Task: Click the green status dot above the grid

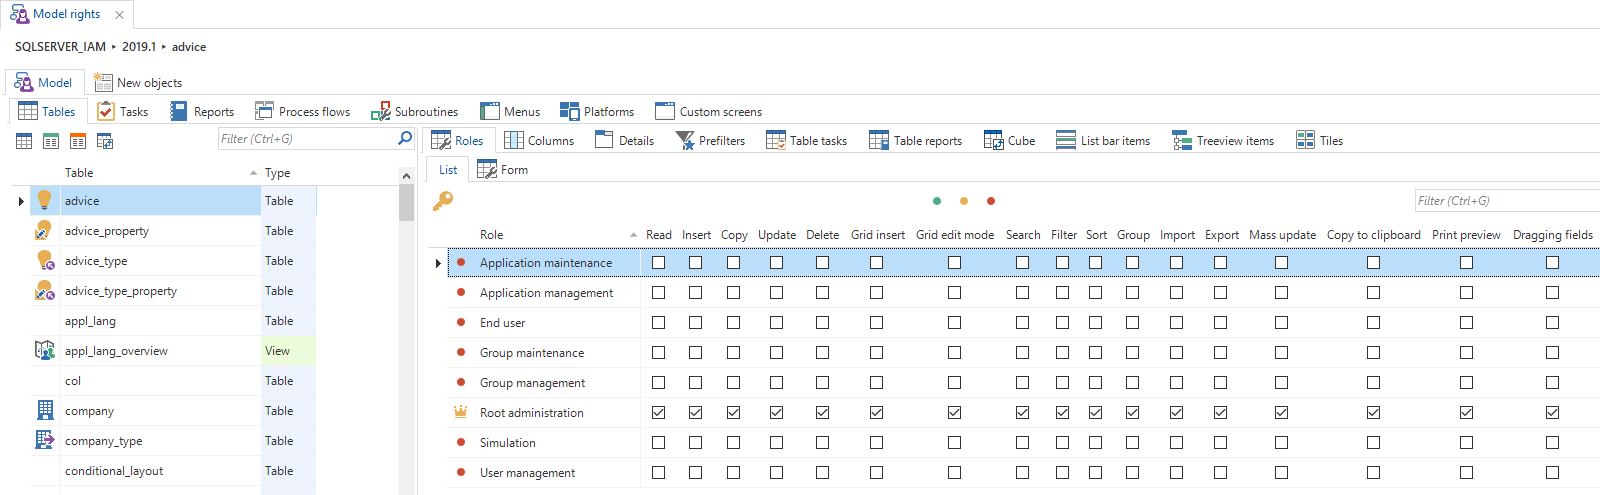Action: [x=936, y=201]
